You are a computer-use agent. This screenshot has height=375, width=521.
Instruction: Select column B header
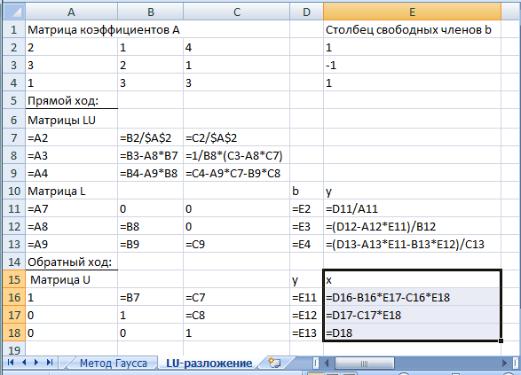click(x=150, y=12)
